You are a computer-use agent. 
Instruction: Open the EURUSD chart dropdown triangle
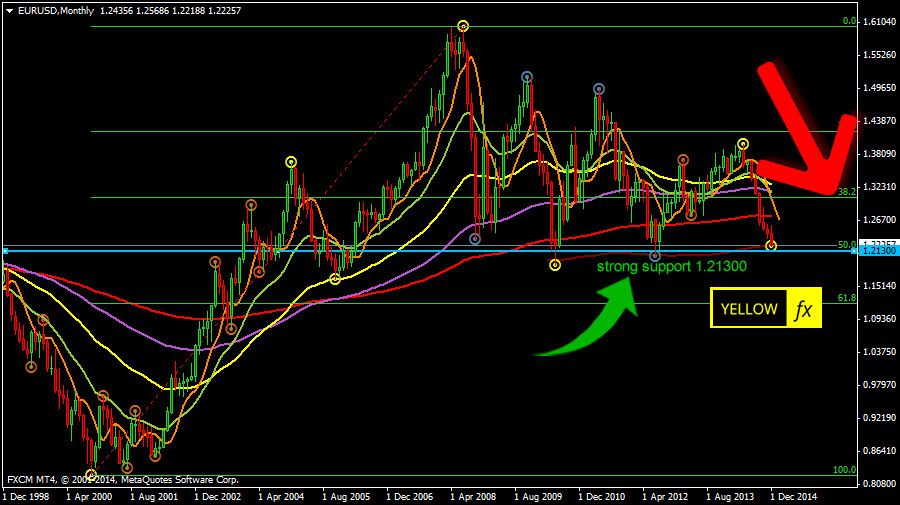(x=9, y=9)
